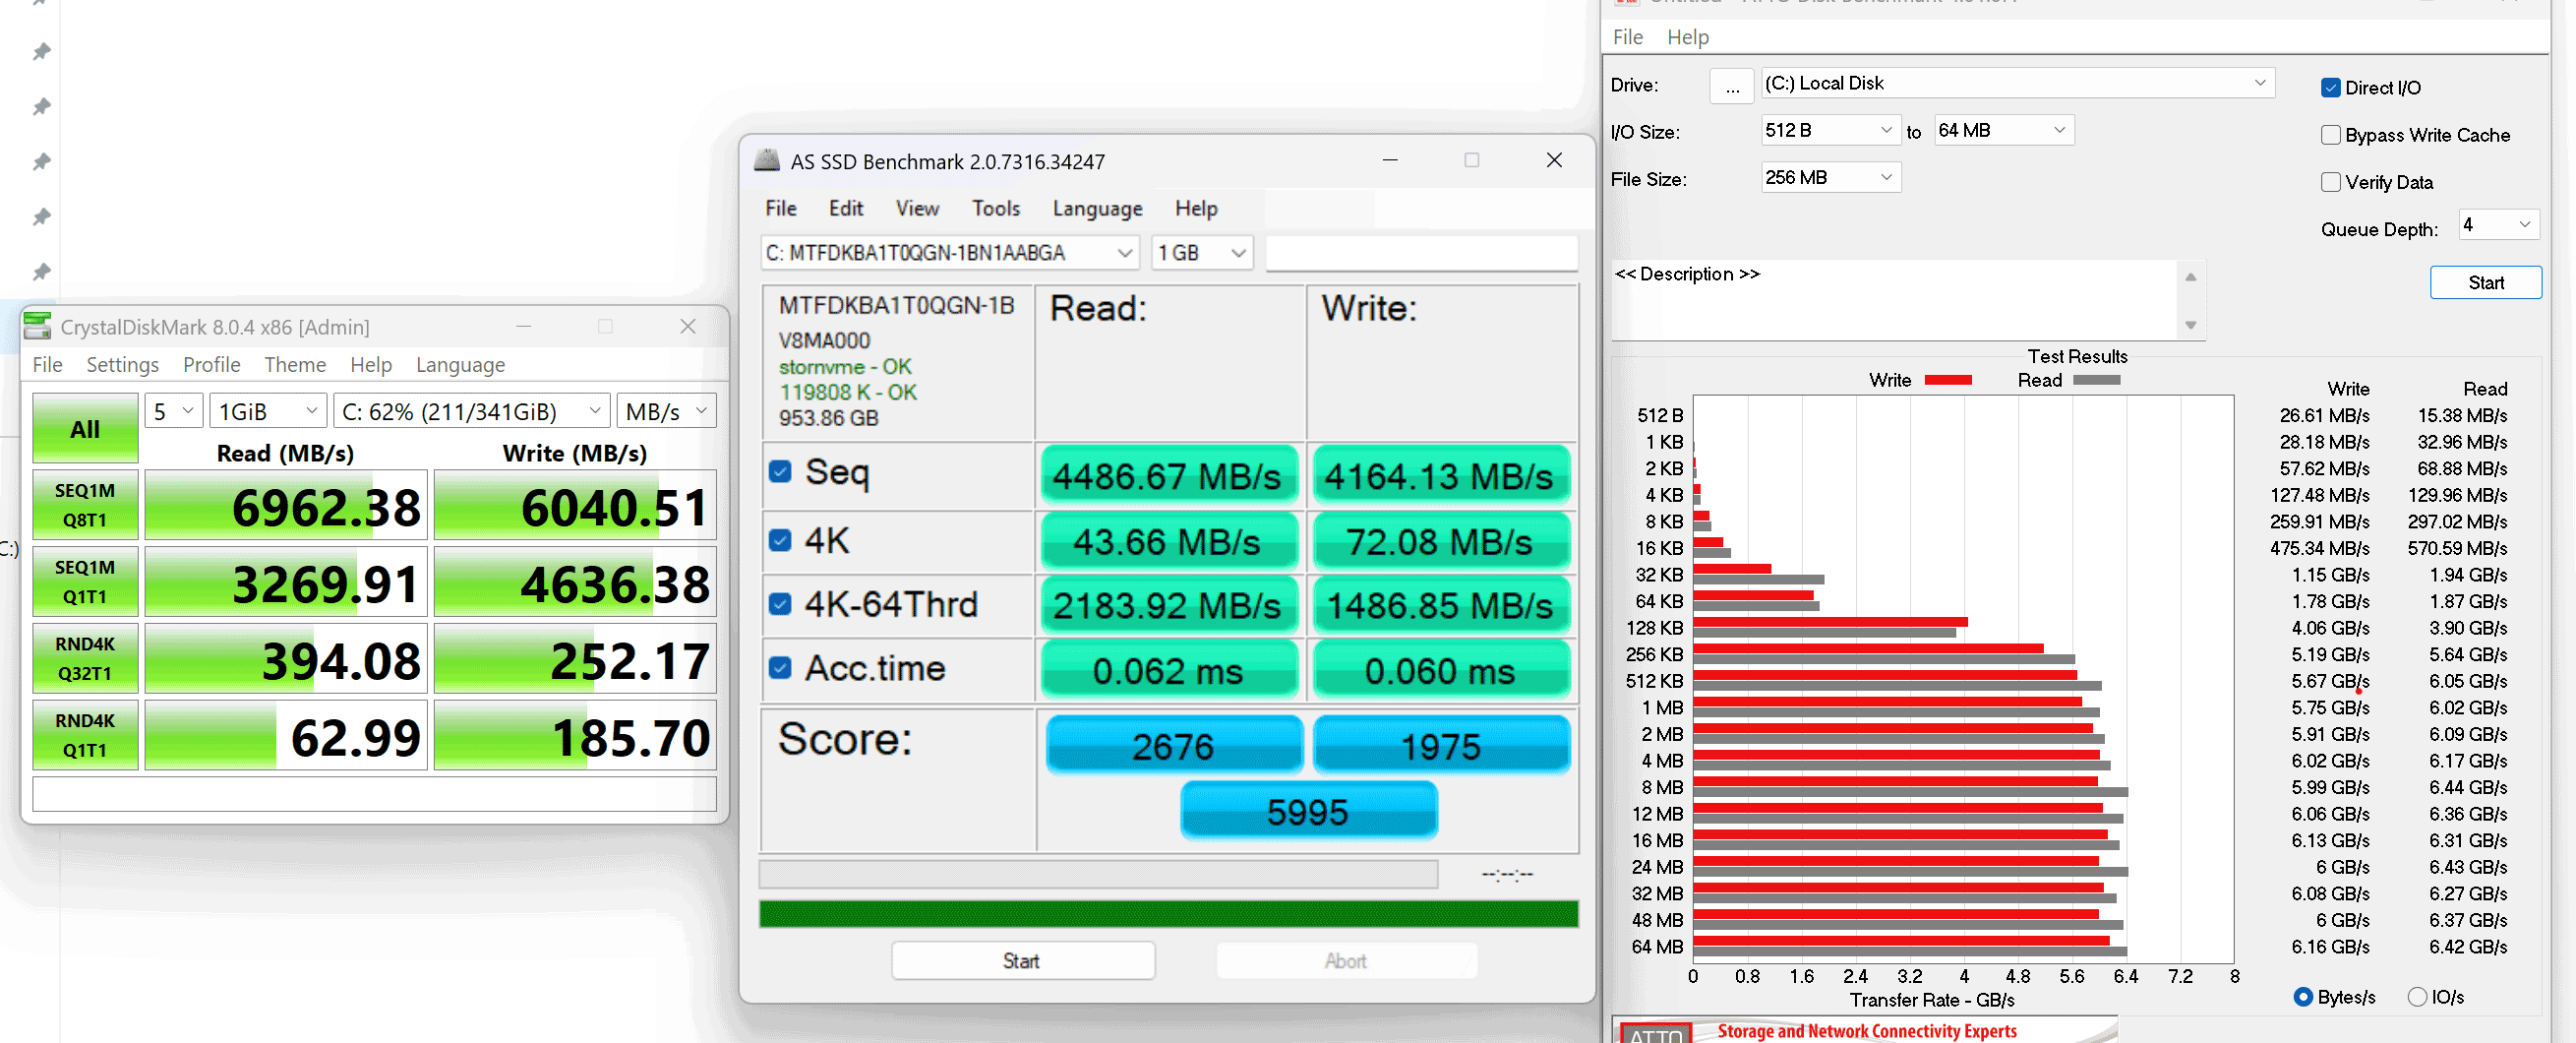Viewport: 2576px width, 1043px height.
Task: Click the CrystalDiskMark app icon in title bar
Action: (x=37, y=326)
